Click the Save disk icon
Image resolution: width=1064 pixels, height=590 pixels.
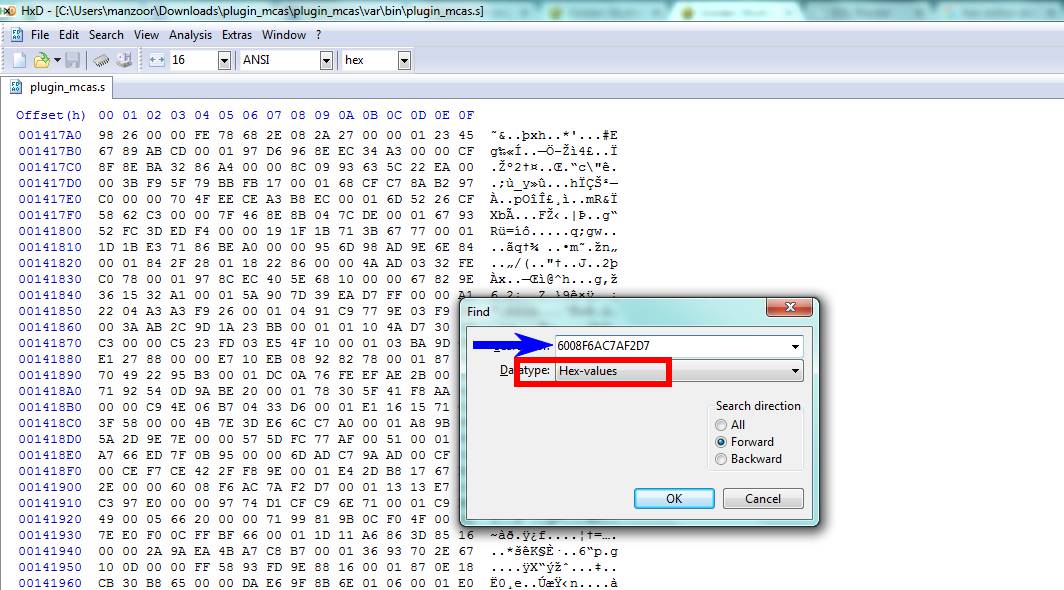point(73,61)
